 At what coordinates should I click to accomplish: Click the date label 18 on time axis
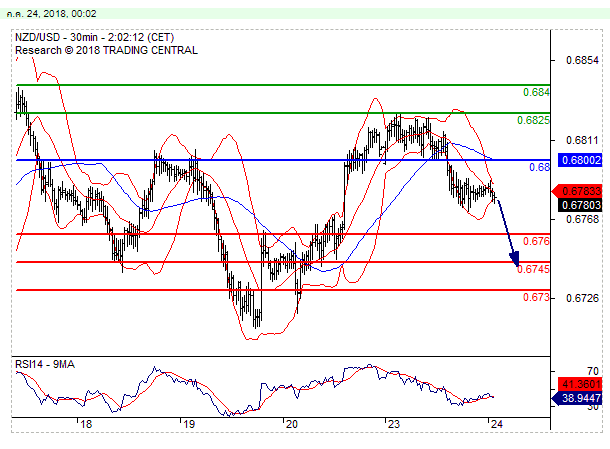point(86,424)
